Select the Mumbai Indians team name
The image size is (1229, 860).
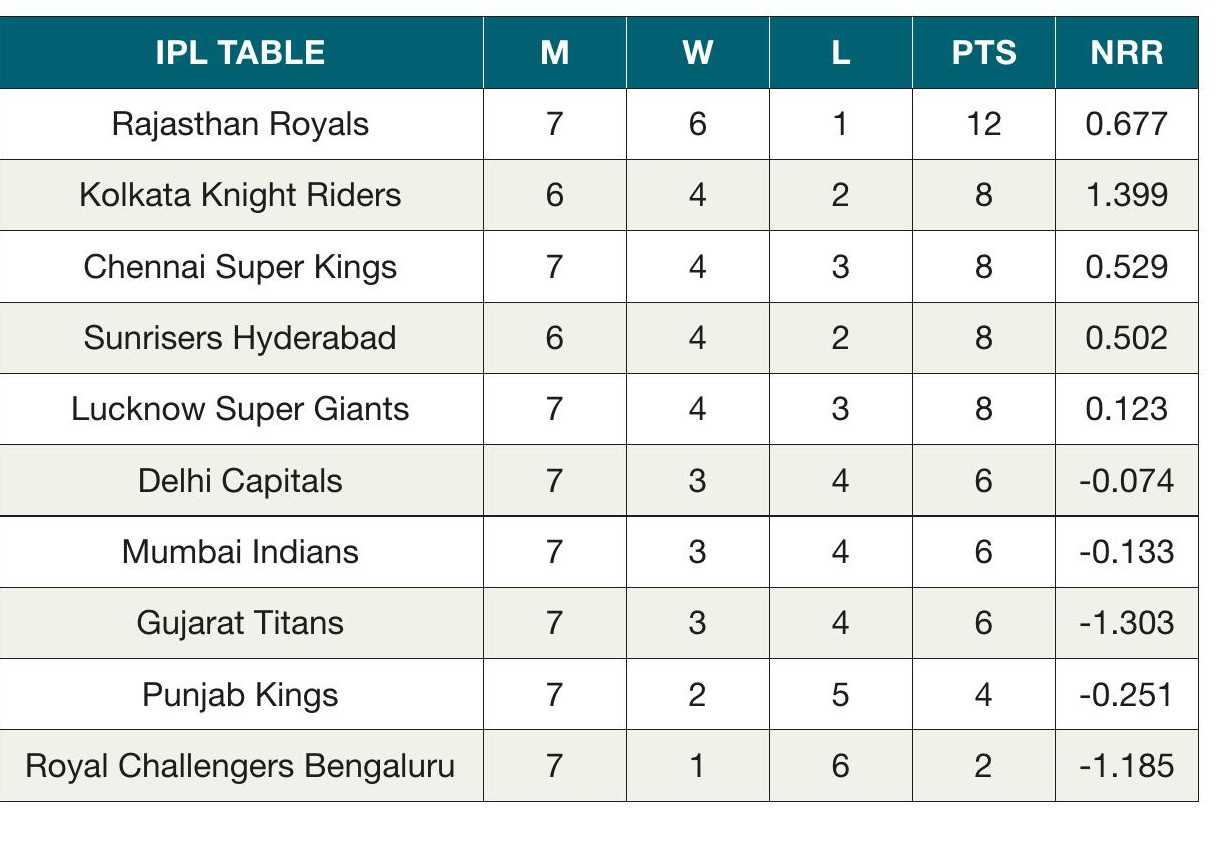[240, 552]
